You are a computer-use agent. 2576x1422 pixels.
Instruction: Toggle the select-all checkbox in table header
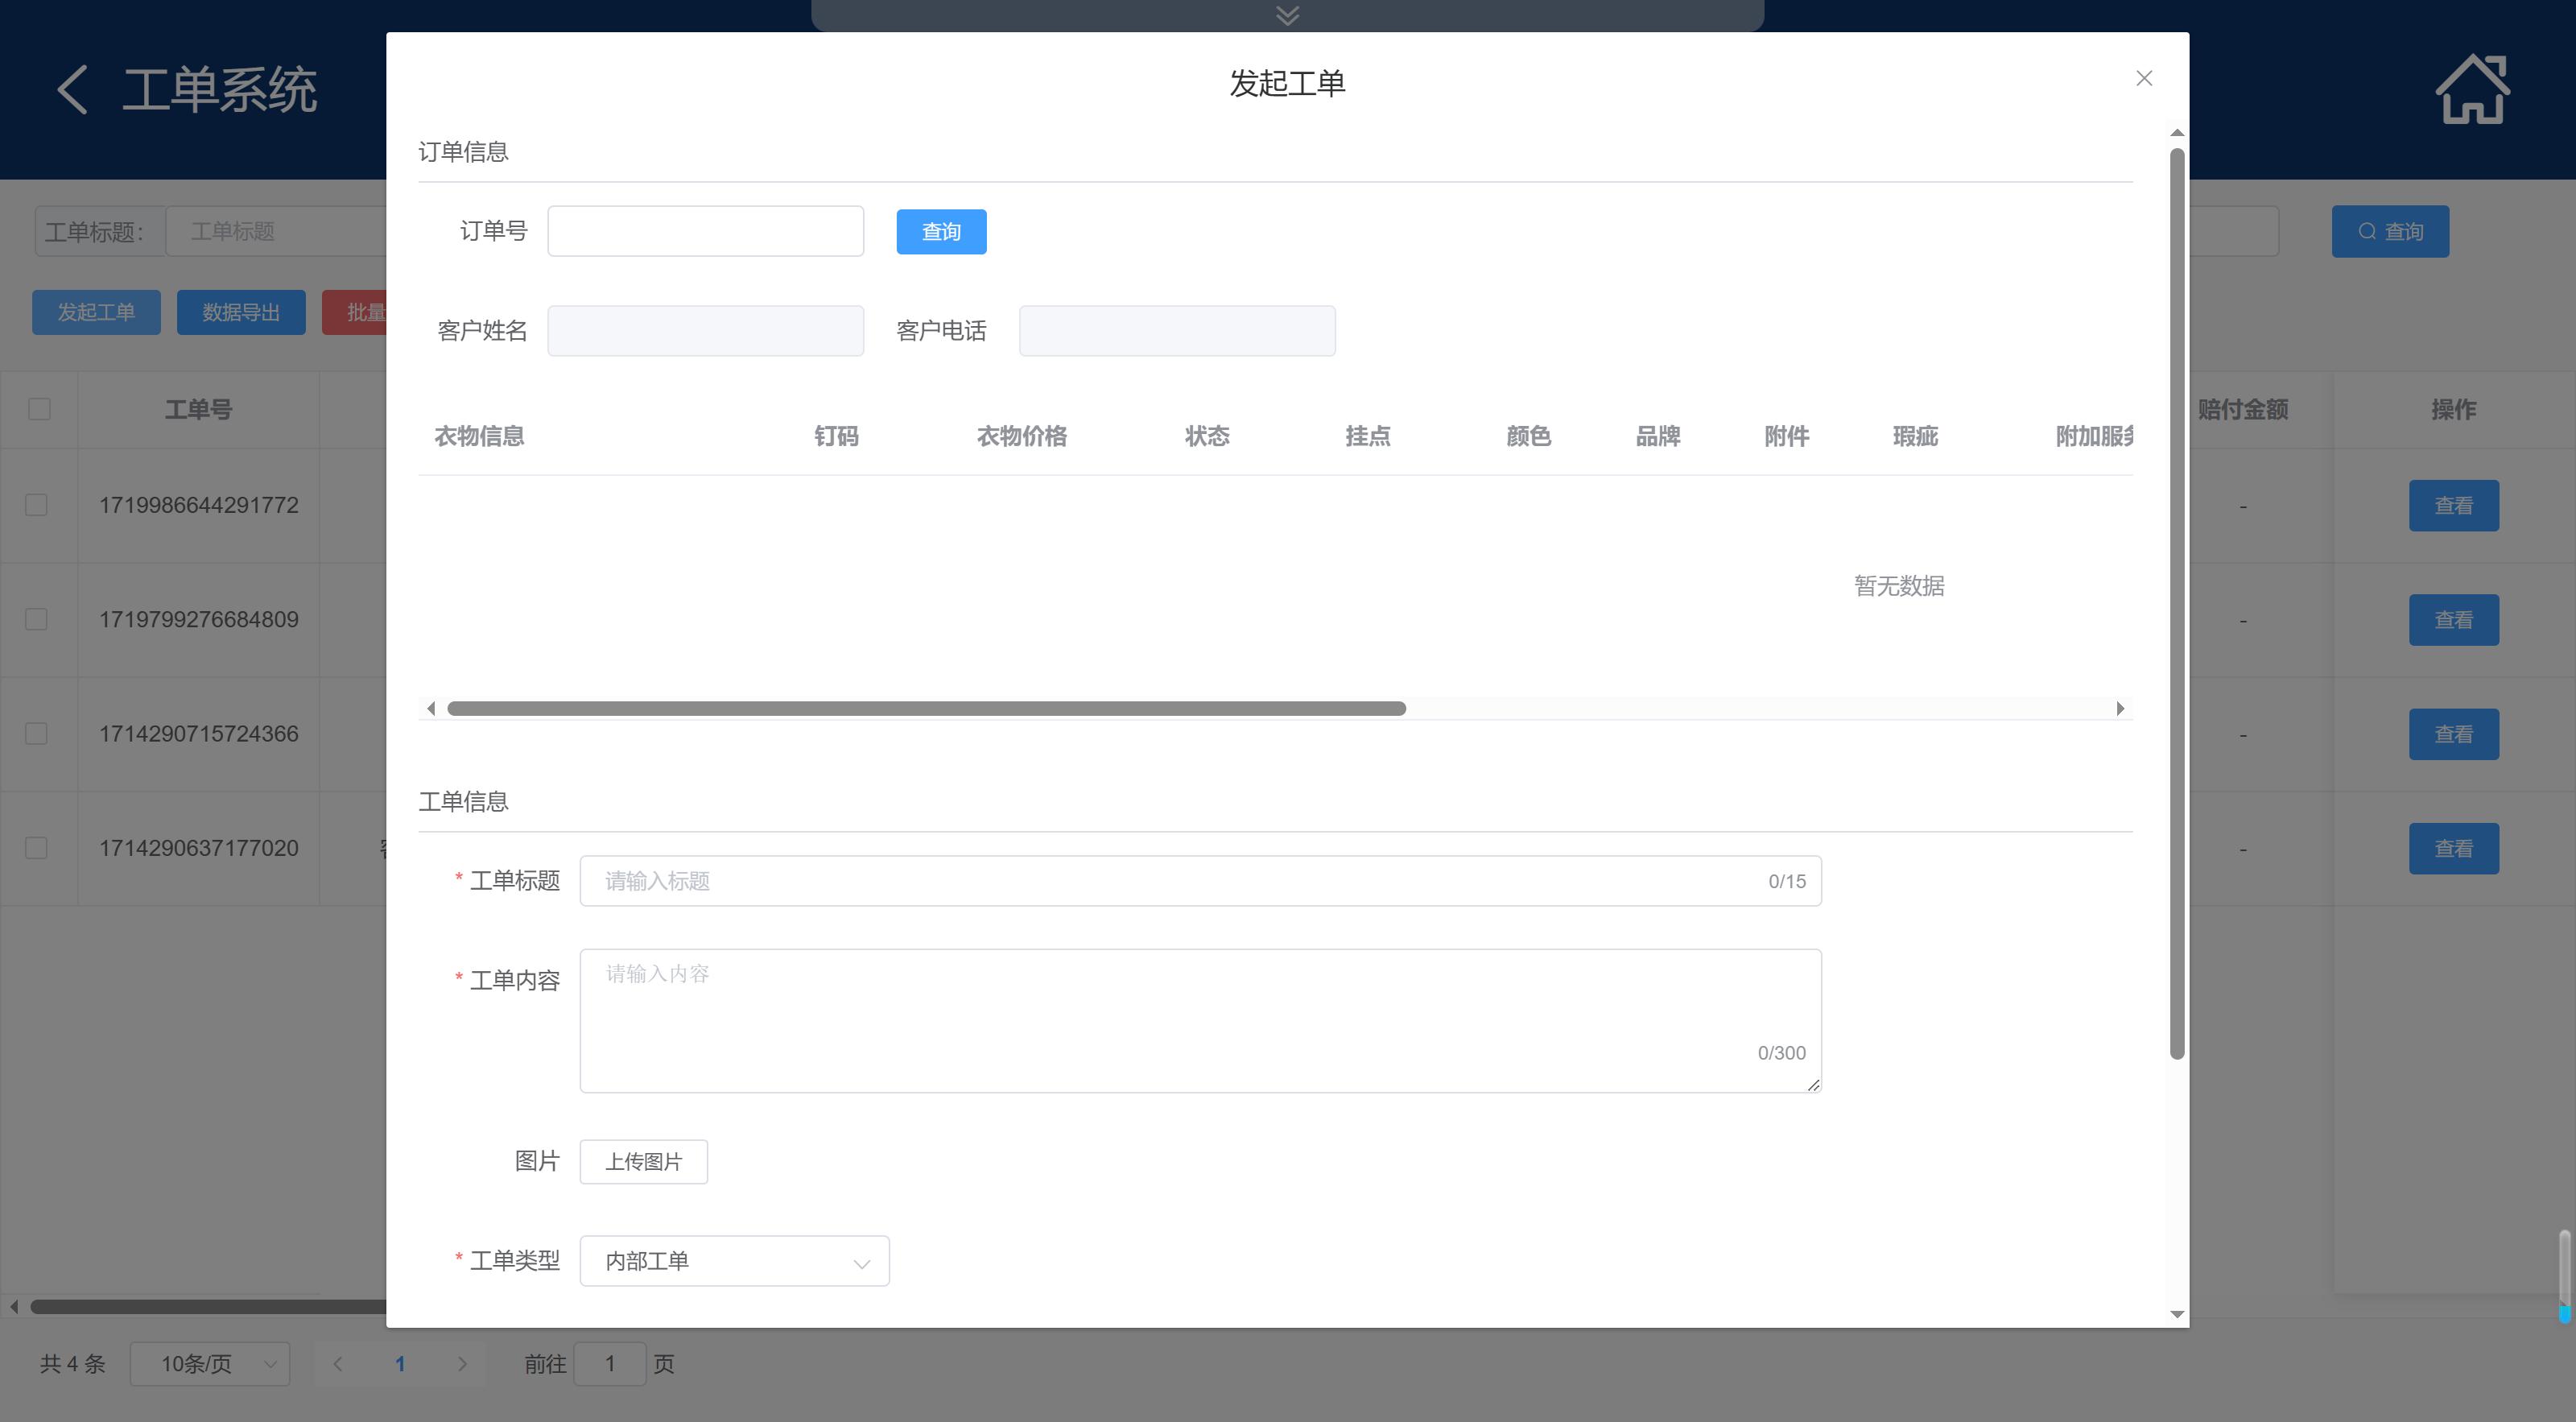(x=39, y=409)
